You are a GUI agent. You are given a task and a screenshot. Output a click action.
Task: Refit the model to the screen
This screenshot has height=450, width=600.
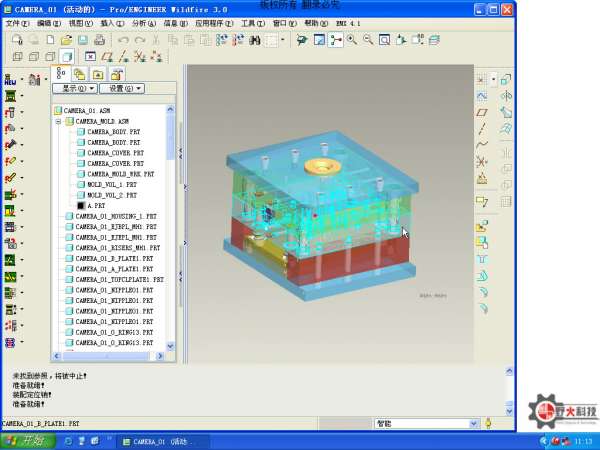point(385,40)
